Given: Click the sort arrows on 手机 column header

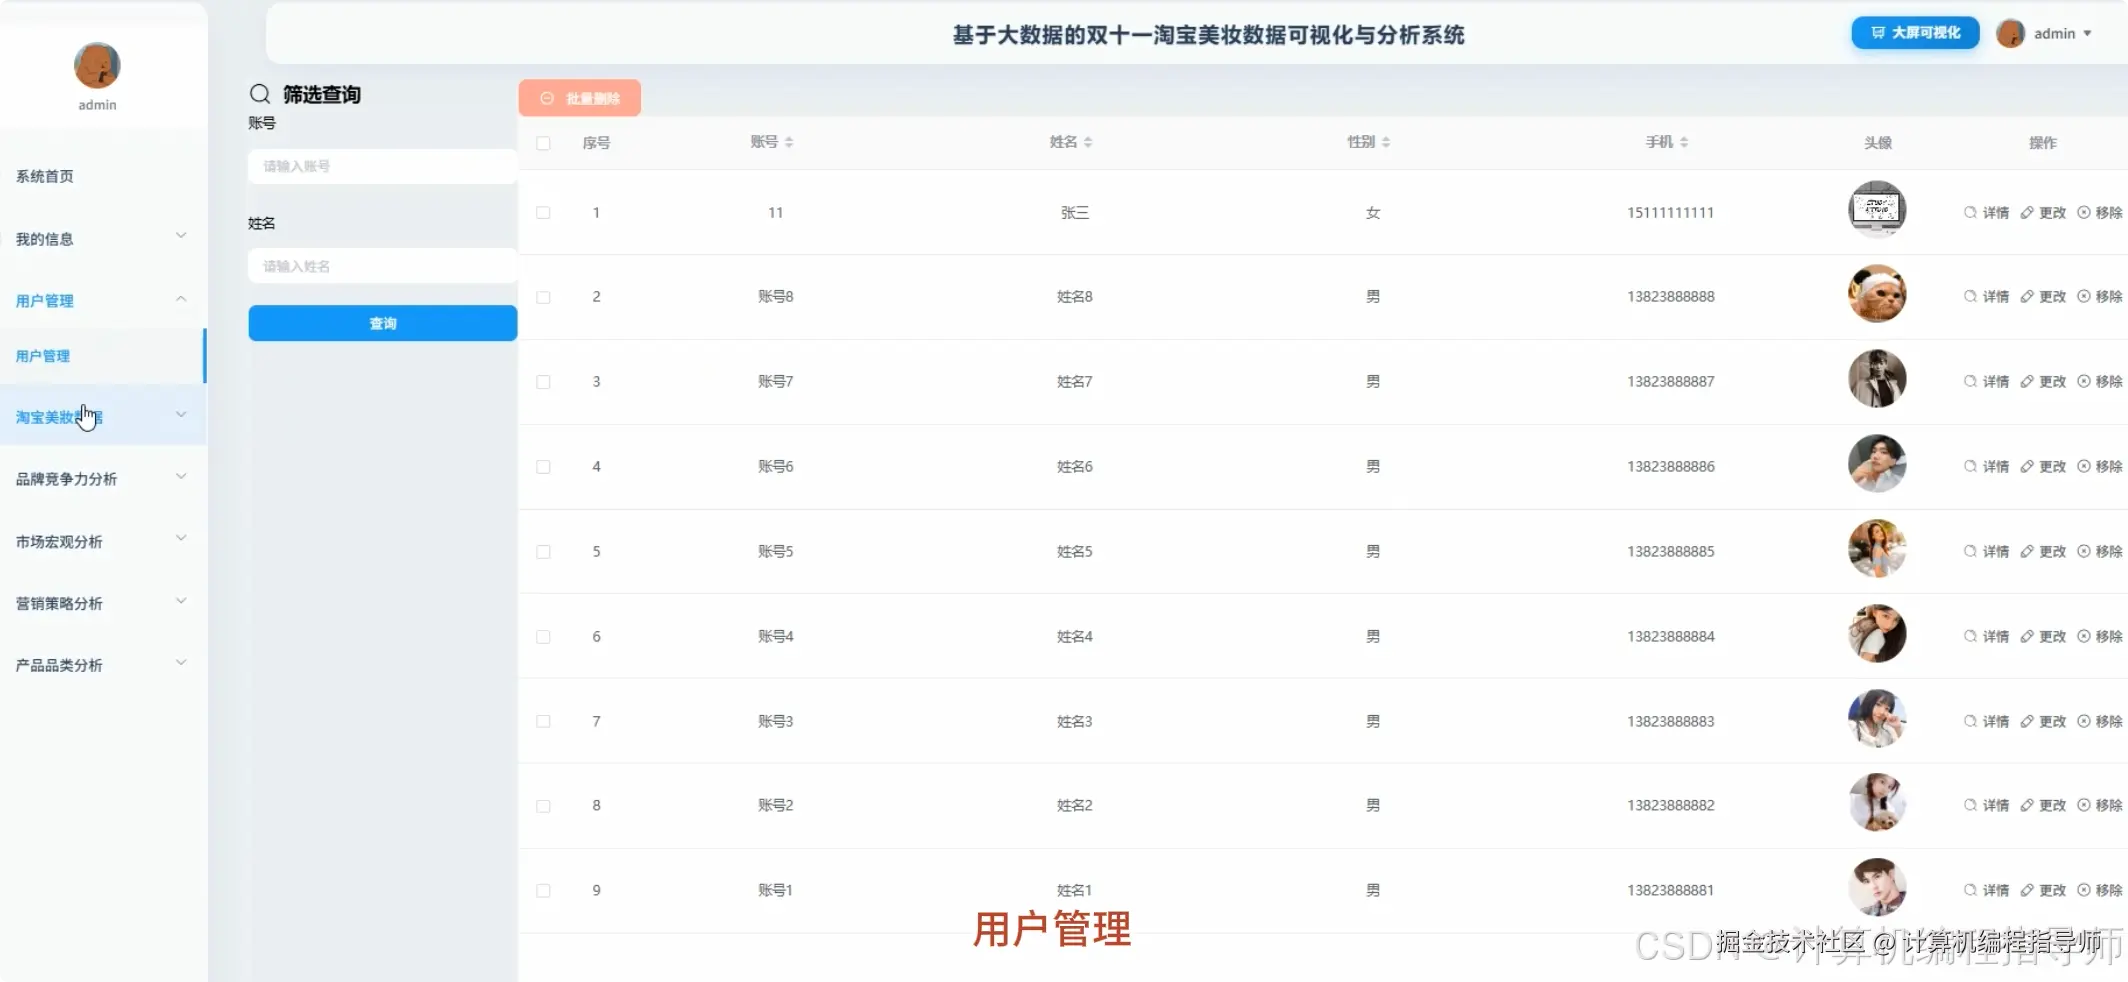Looking at the screenshot, I should [x=1684, y=142].
